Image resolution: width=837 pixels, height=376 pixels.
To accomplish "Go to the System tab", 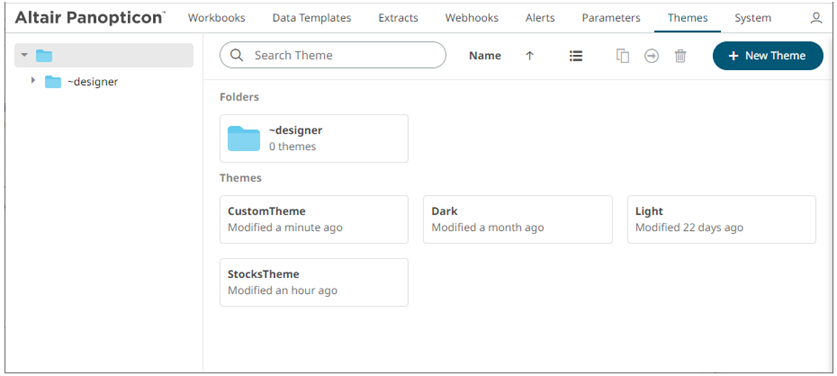I will (x=753, y=18).
